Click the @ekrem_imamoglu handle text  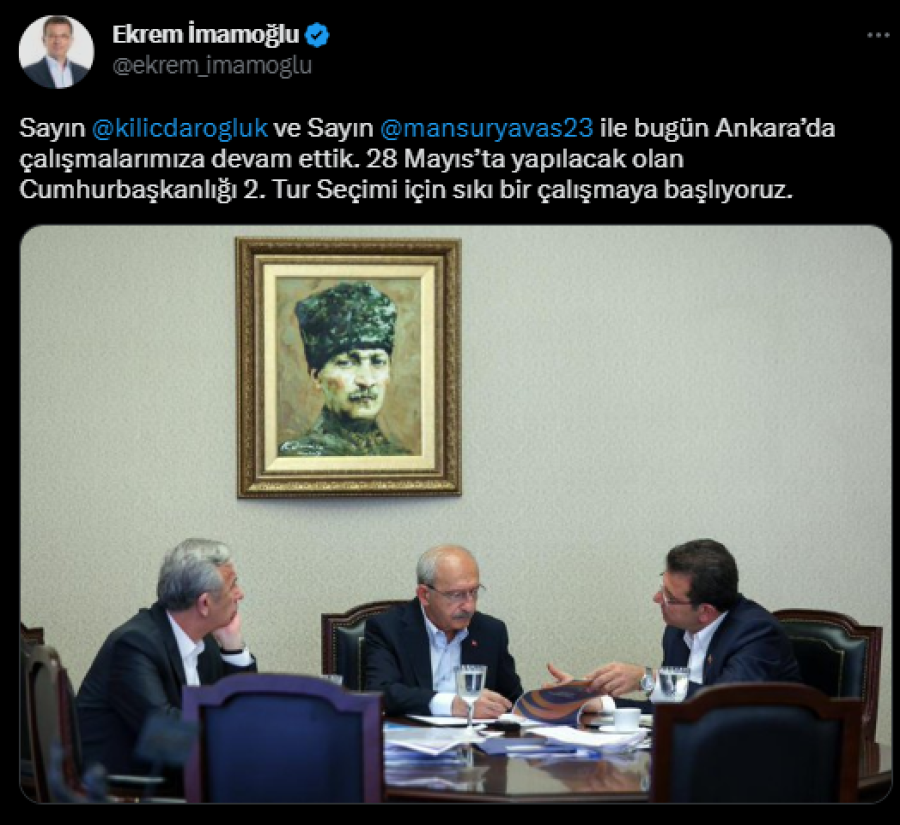(x=212, y=65)
